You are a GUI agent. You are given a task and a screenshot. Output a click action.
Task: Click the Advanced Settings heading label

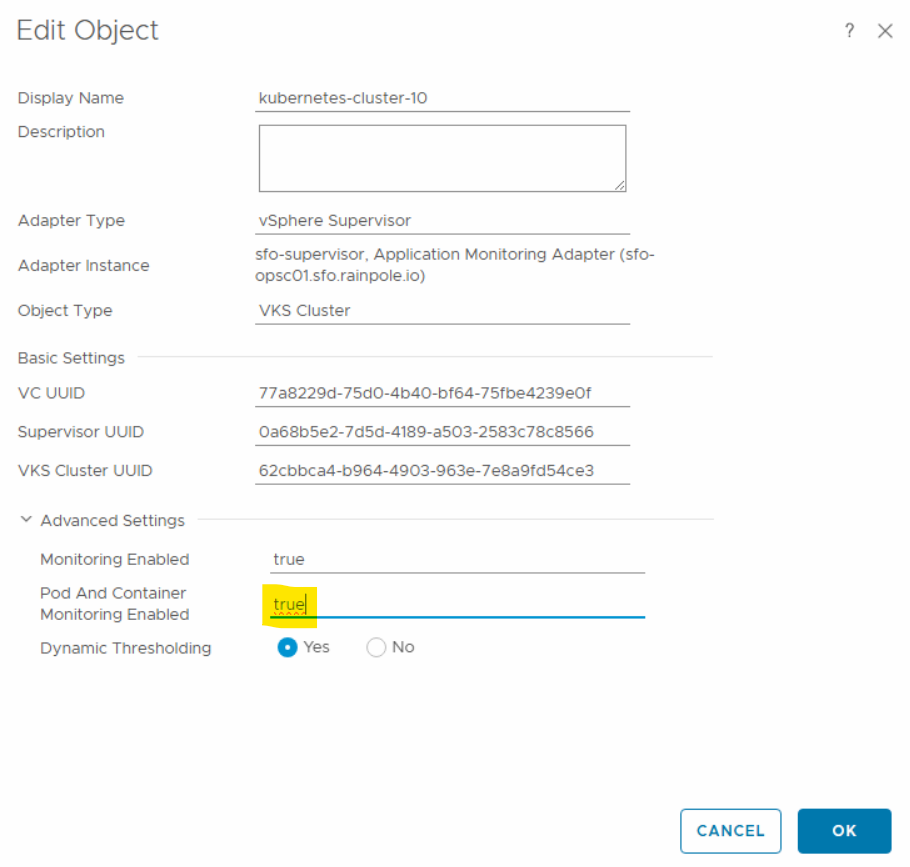pos(112,520)
